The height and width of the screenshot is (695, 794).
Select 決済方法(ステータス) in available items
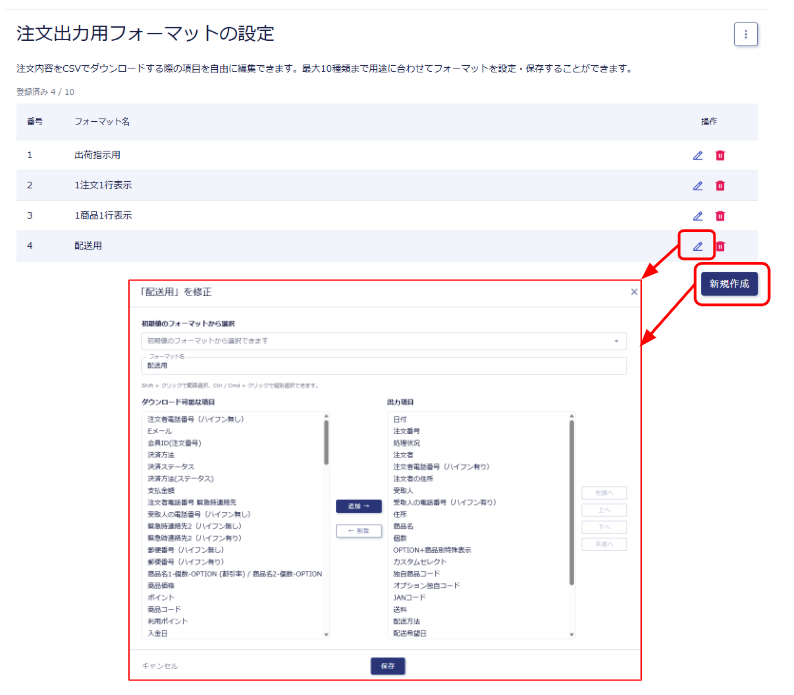click(x=180, y=479)
